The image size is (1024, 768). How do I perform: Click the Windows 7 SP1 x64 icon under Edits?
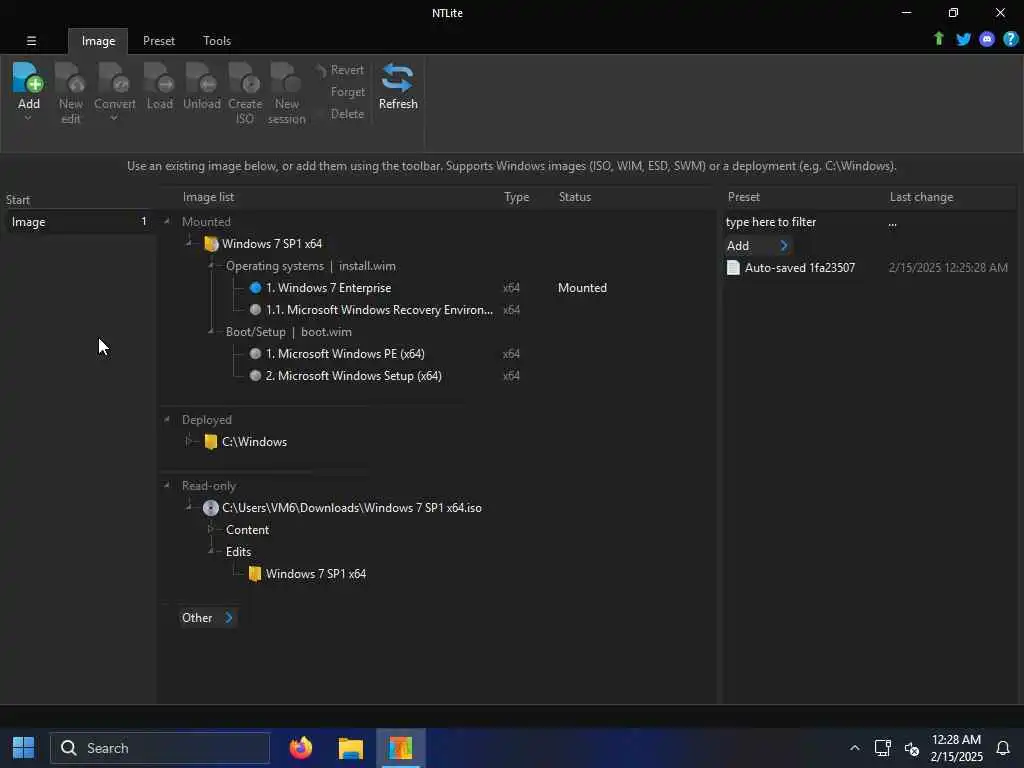[x=255, y=574]
